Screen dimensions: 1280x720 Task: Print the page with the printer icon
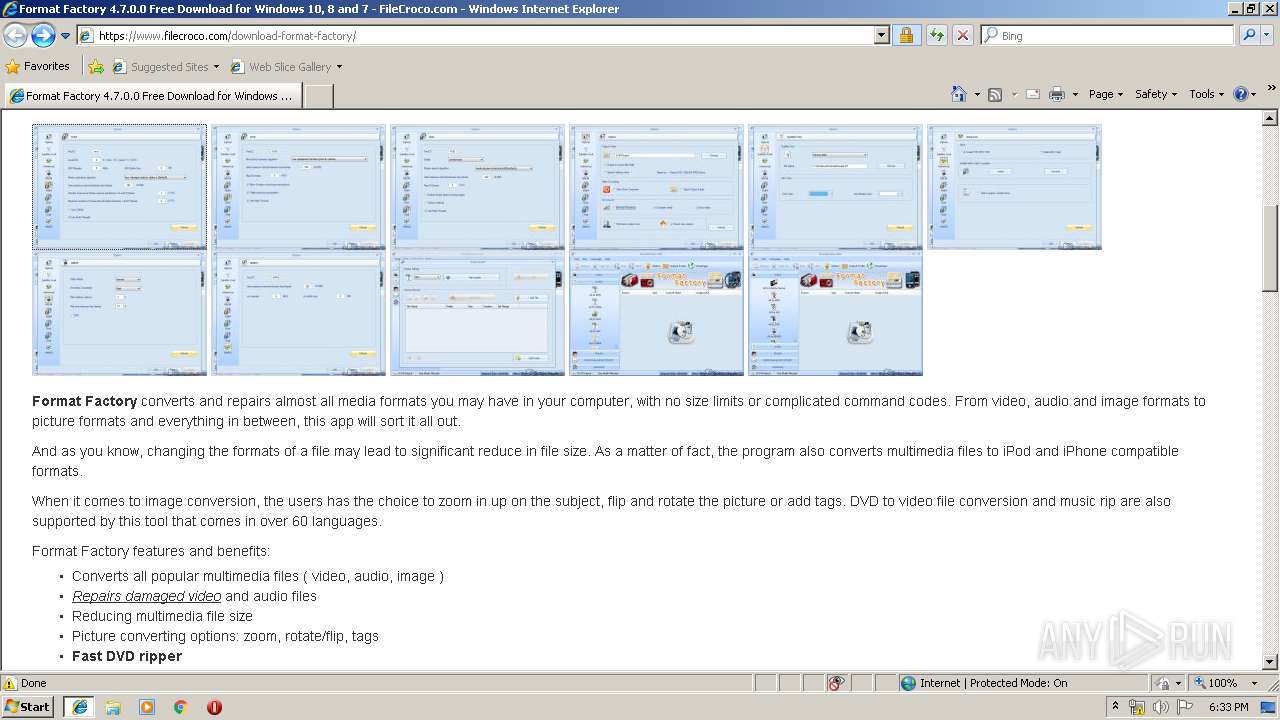(x=1058, y=94)
